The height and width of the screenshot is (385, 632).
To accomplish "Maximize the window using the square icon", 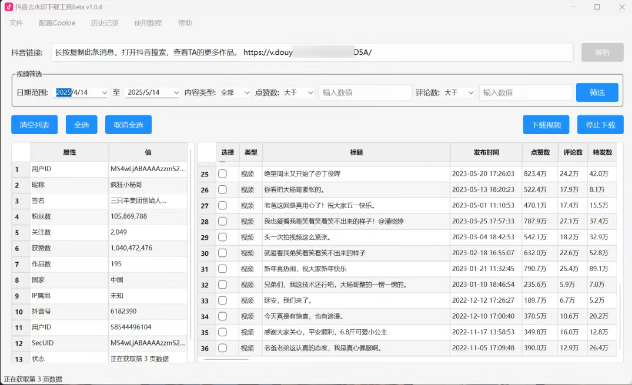I will pos(597,7).
